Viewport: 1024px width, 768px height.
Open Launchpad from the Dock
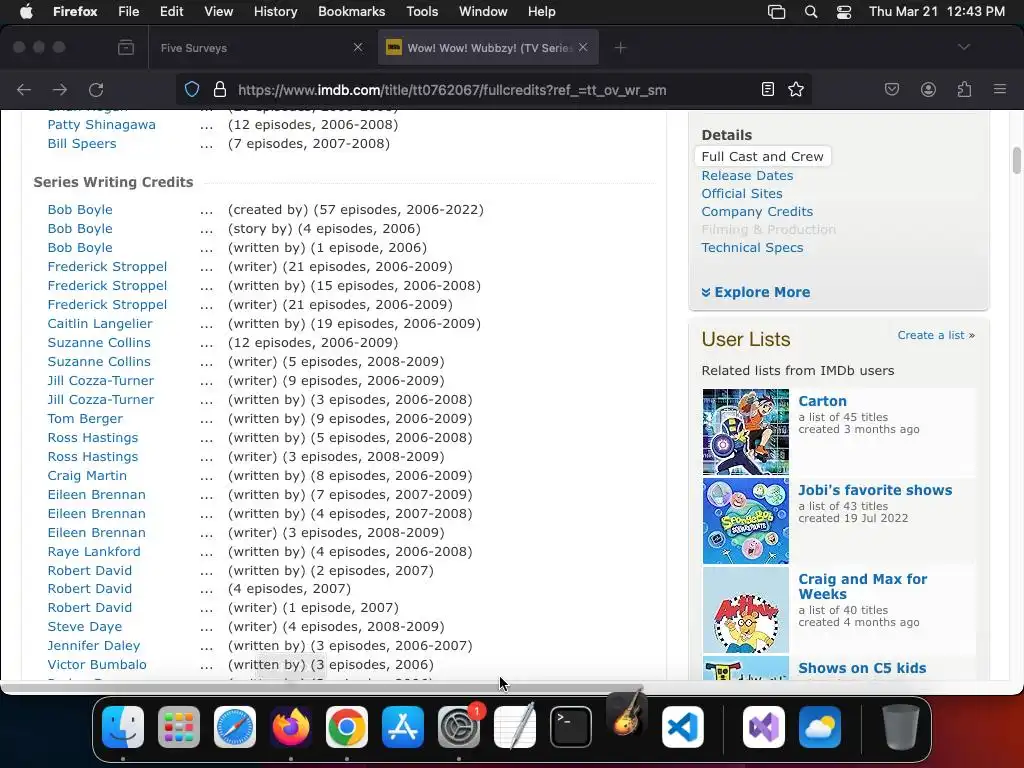pyautogui.click(x=179, y=727)
